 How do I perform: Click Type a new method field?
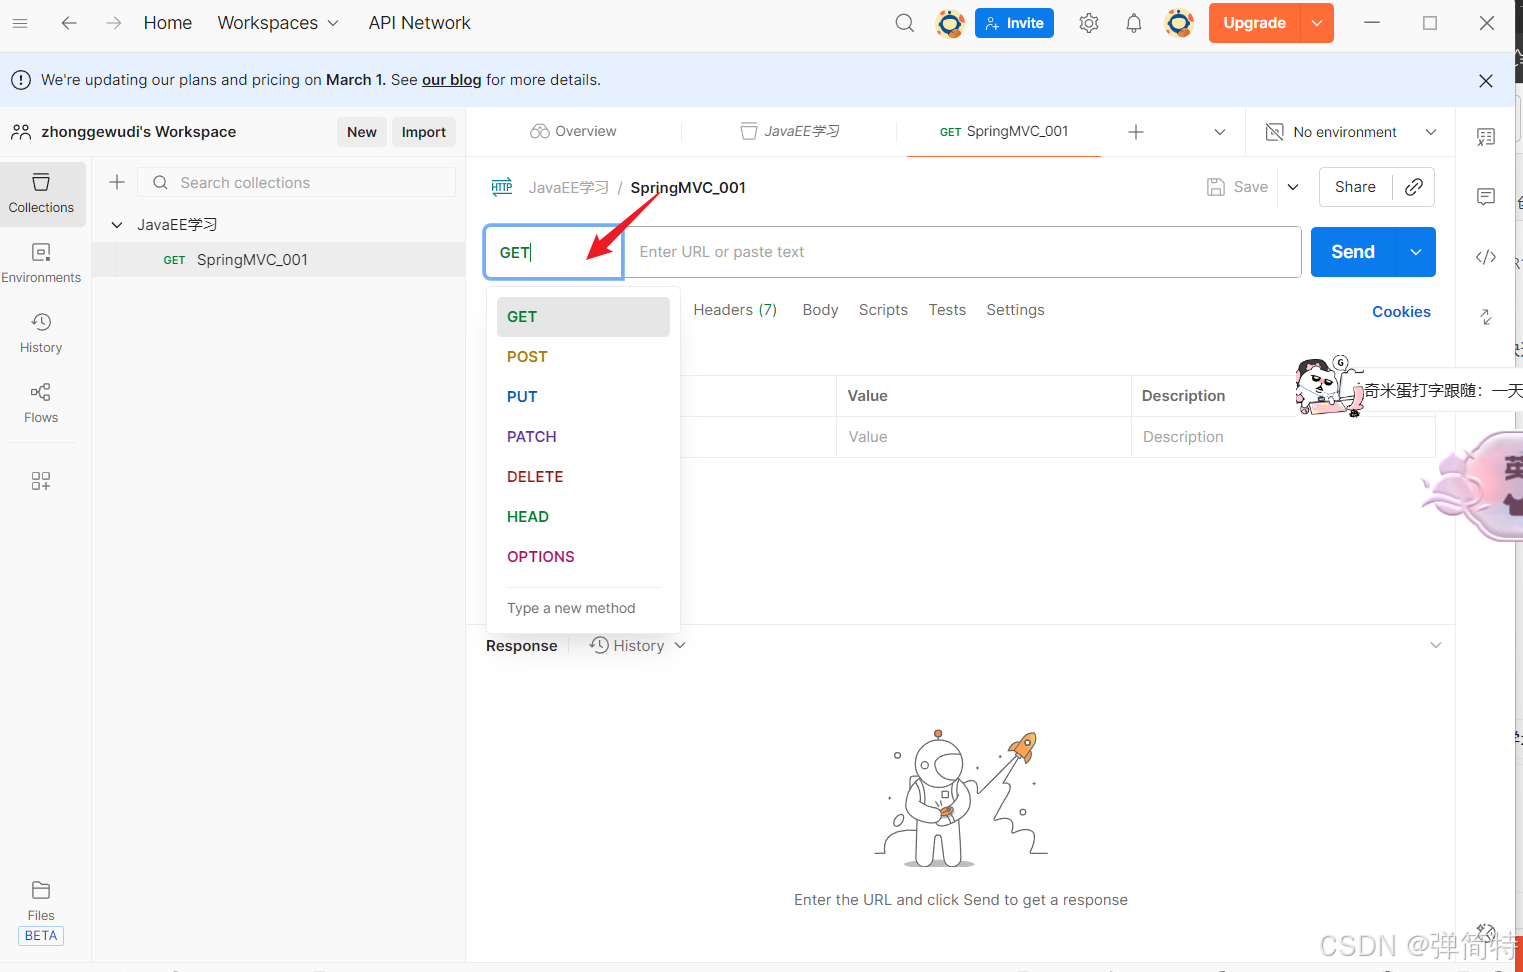(x=583, y=608)
